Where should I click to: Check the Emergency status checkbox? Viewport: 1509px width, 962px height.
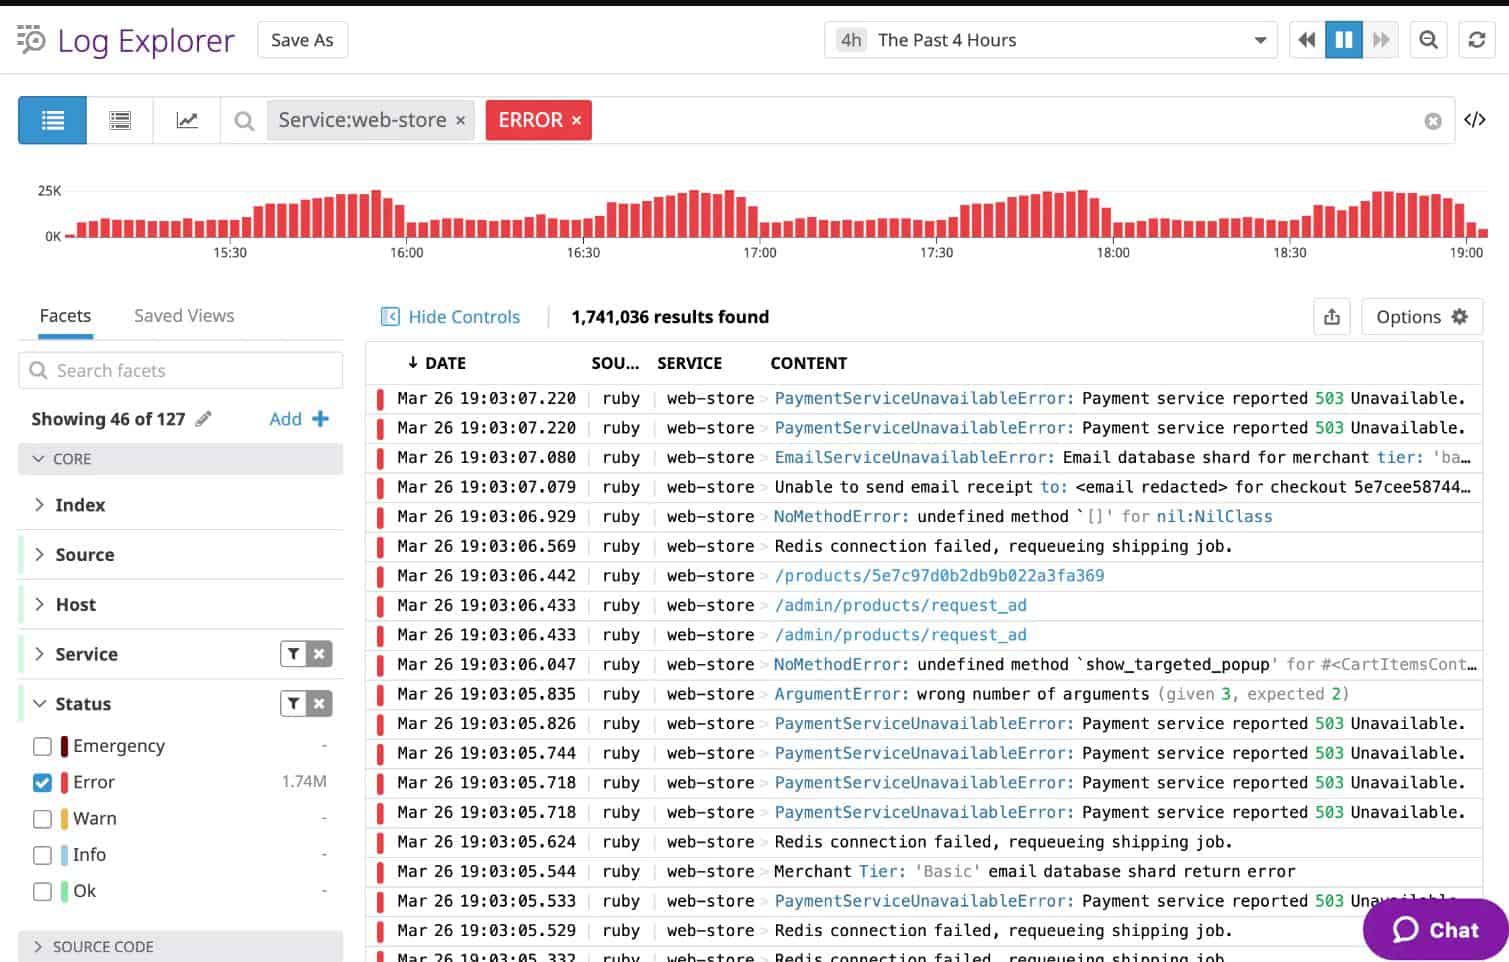point(42,746)
